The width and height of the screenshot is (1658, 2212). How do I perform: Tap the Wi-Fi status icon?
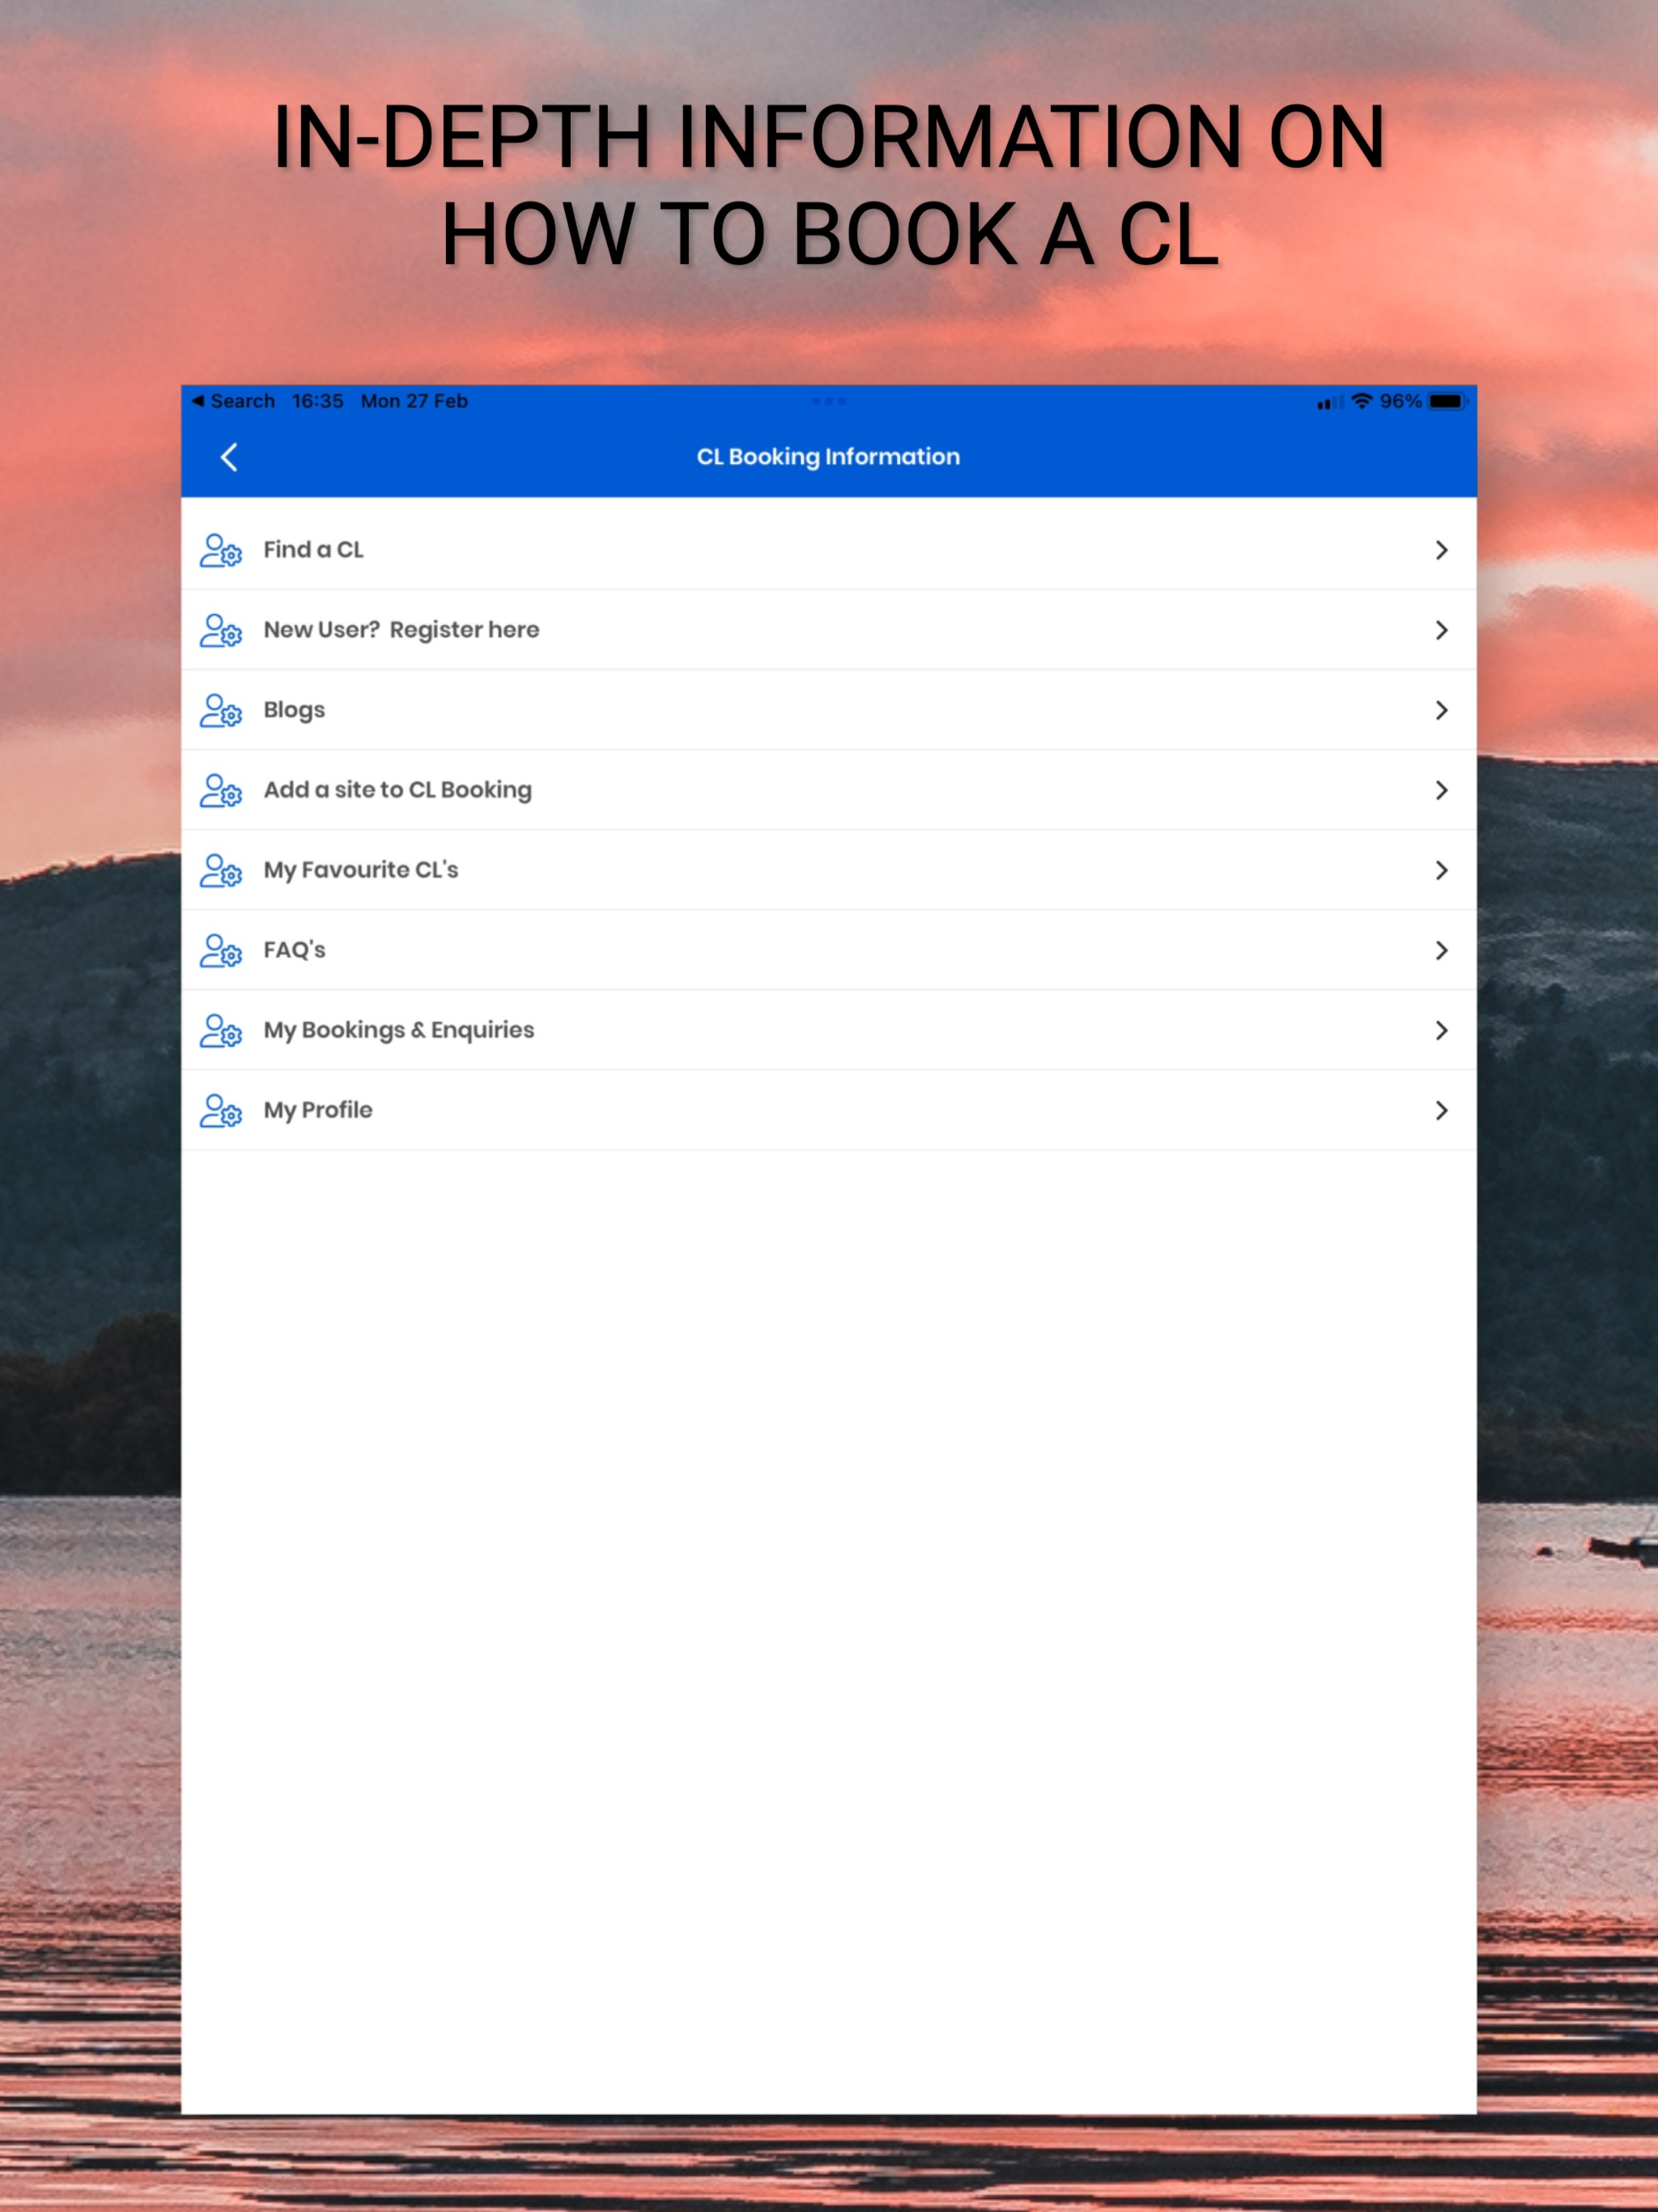(x=1361, y=401)
